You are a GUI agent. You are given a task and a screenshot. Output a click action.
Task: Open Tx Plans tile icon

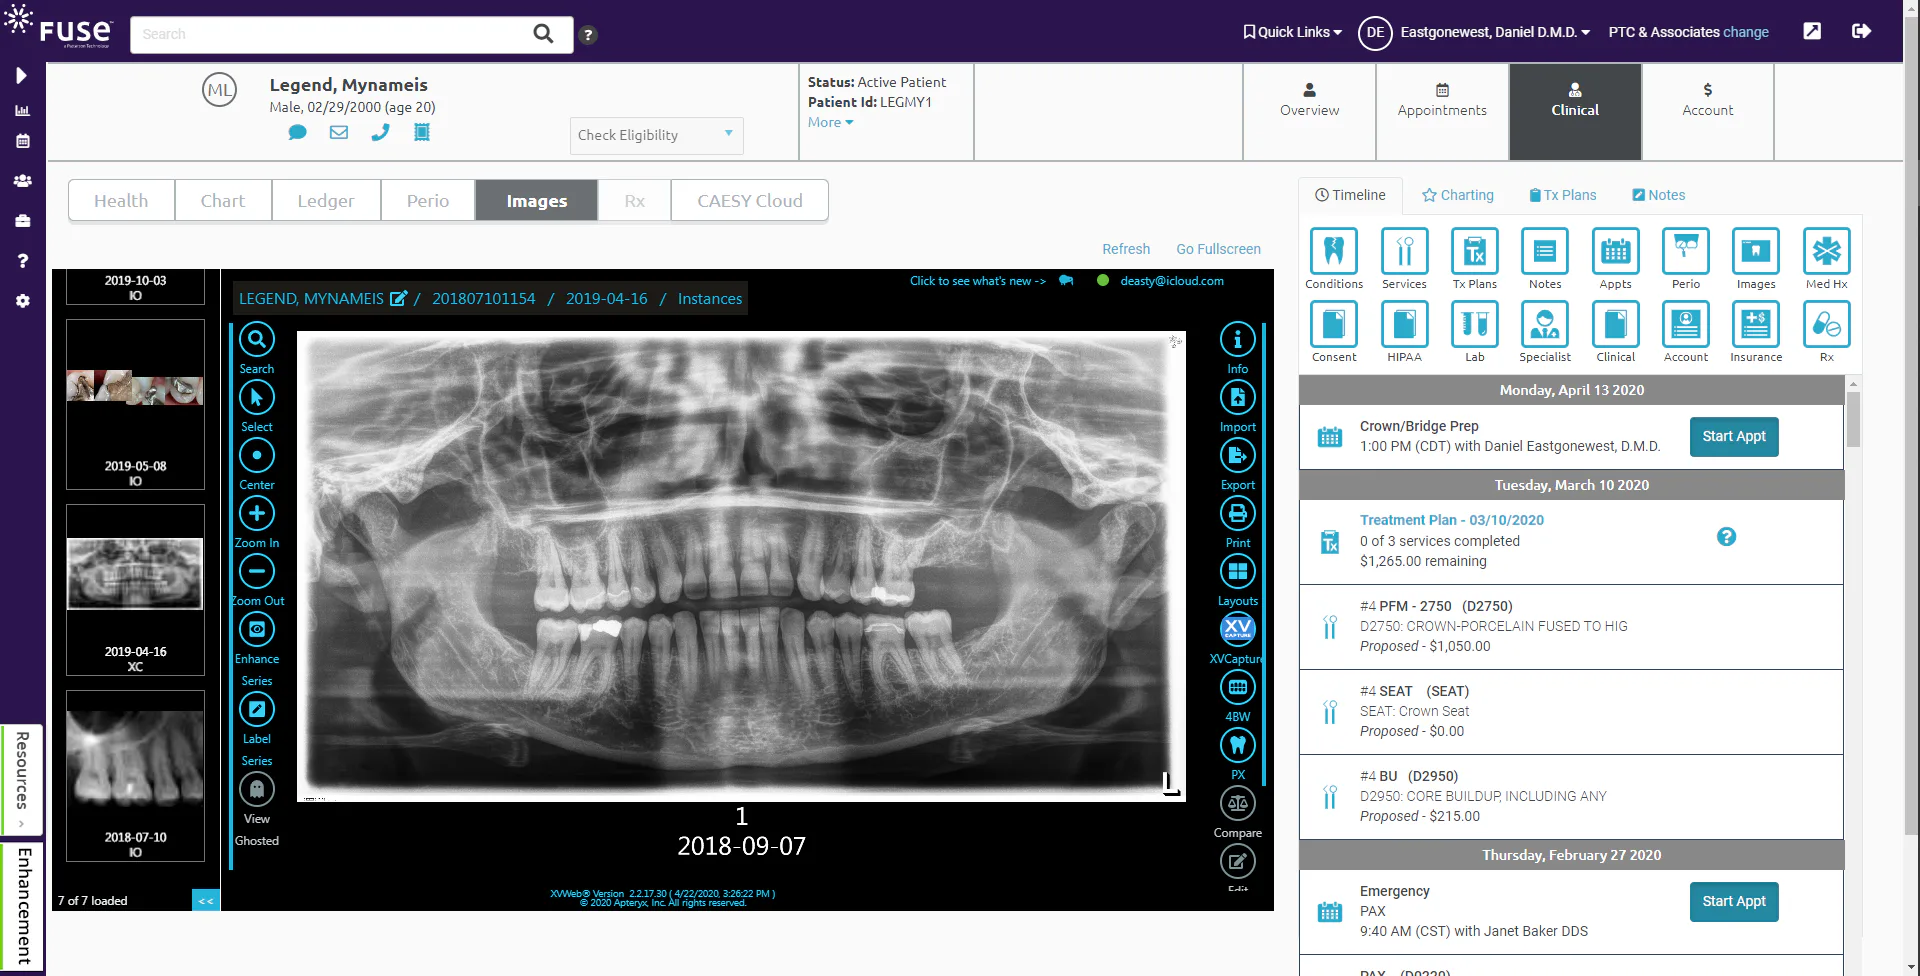[x=1475, y=251]
